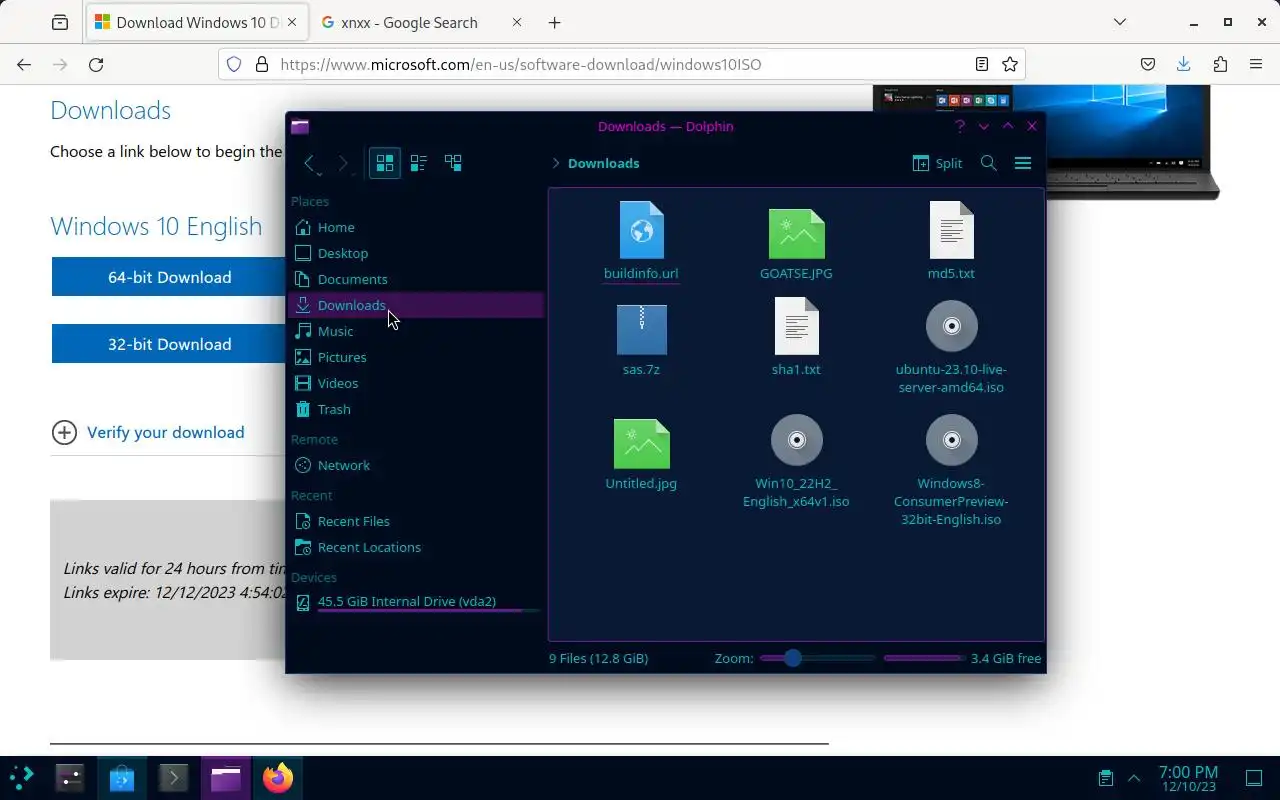Screen dimensions: 1280x800
Task: Open Firefox application menu
Action: [x=1256, y=64]
